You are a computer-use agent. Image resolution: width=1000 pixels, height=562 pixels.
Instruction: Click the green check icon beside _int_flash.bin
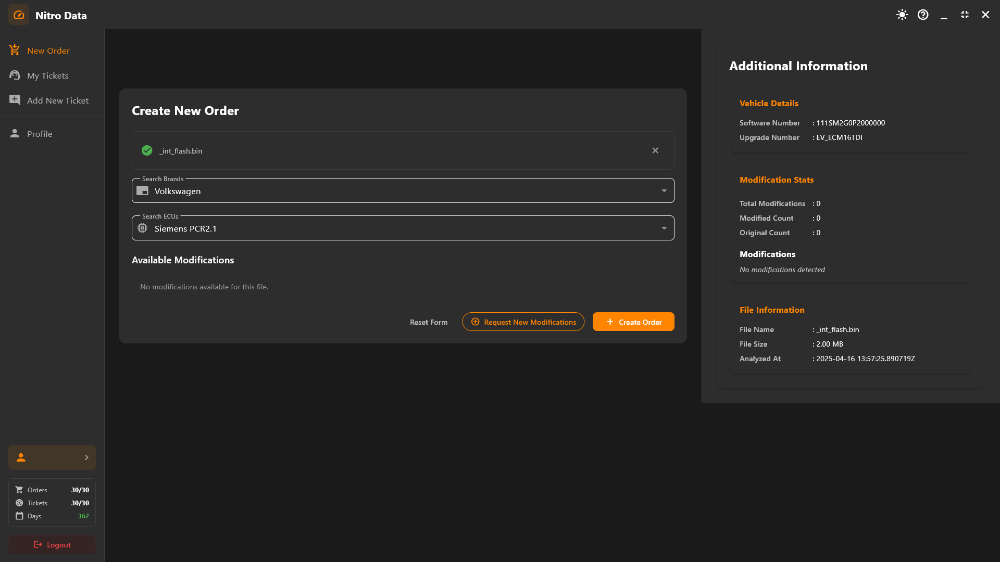tap(147, 151)
